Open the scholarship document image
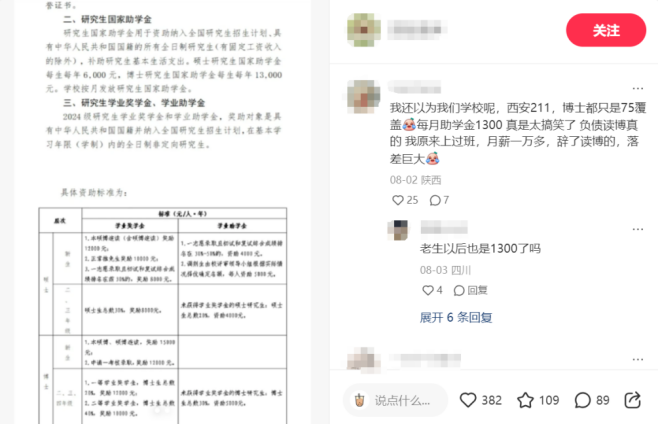Screen dimensions: 658x424 point(163,212)
